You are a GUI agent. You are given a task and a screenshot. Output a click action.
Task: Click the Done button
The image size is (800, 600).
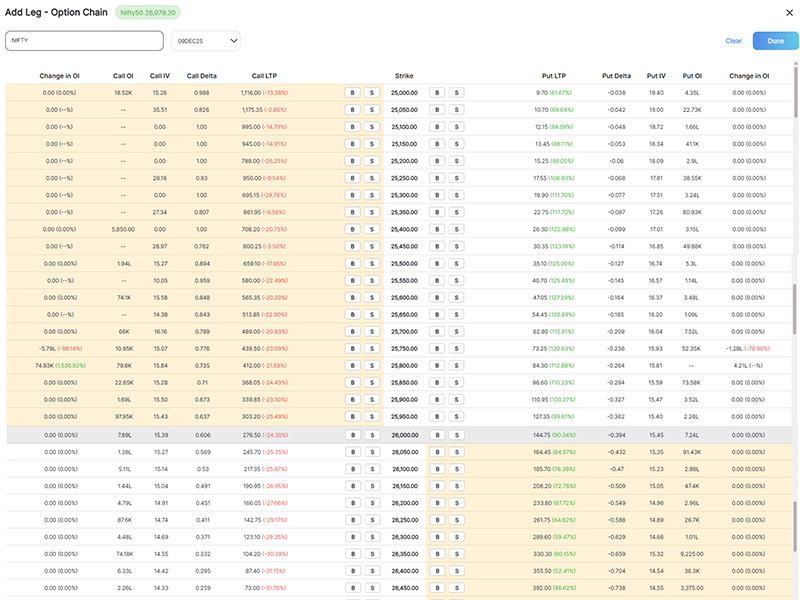click(x=775, y=40)
